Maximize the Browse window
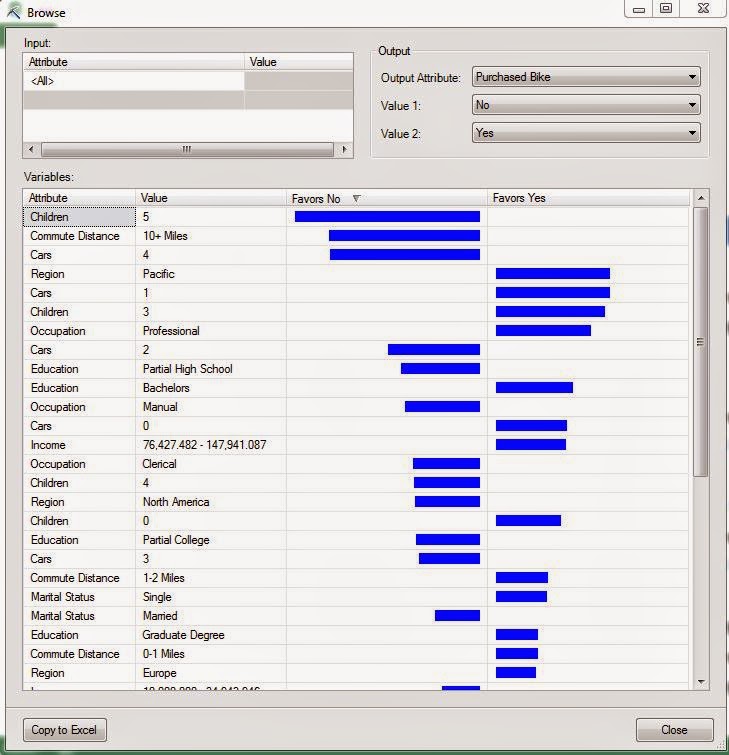Screen dimensions: 729x755 (x=666, y=9)
